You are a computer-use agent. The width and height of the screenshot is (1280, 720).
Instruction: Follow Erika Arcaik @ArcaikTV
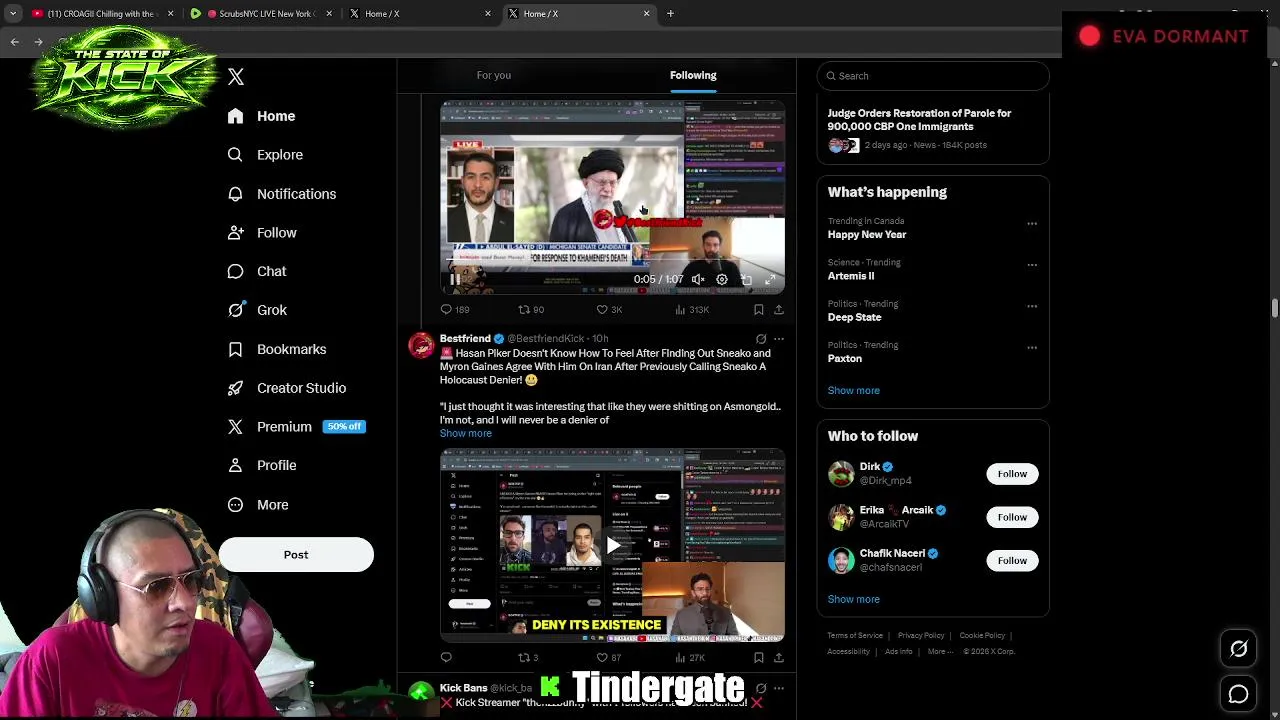1012,517
